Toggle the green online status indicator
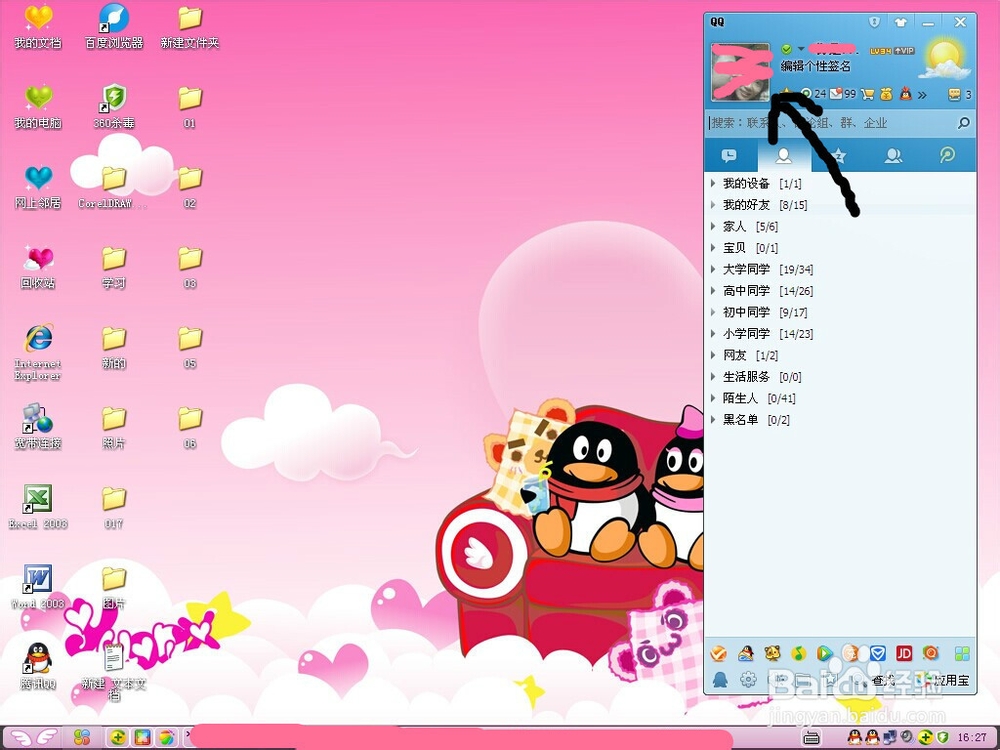The image size is (1000, 750). pyautogui.click(x=787, y=49)
